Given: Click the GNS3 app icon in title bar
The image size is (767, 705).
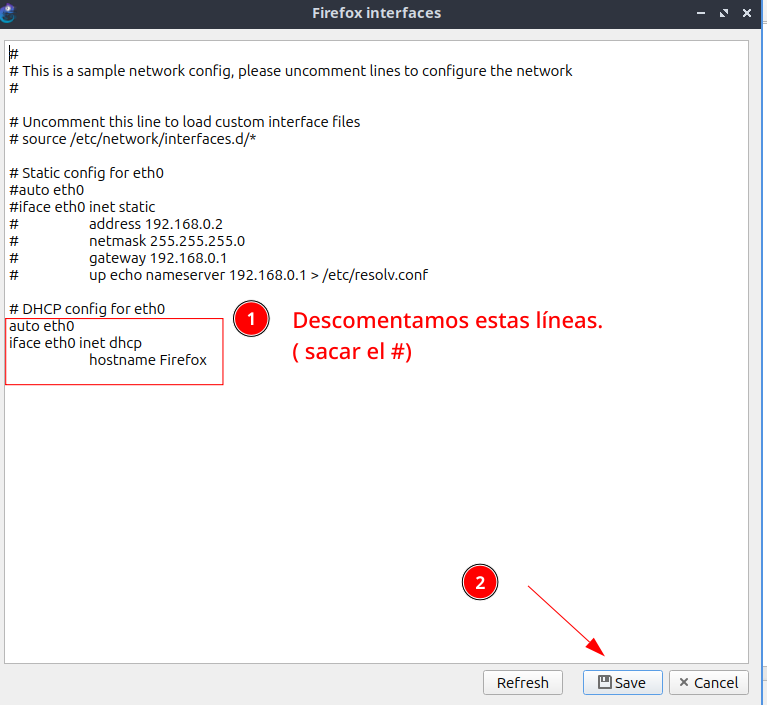Looking at the screenshot, I should (x=8, y=13).
